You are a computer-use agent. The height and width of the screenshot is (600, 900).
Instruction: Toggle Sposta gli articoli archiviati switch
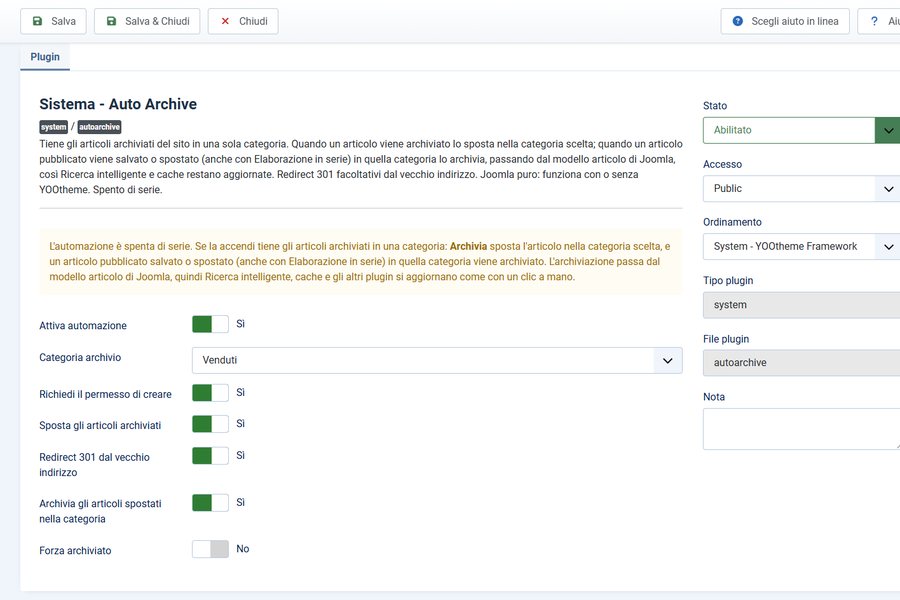pyautogui.click(x=210, y=424)
